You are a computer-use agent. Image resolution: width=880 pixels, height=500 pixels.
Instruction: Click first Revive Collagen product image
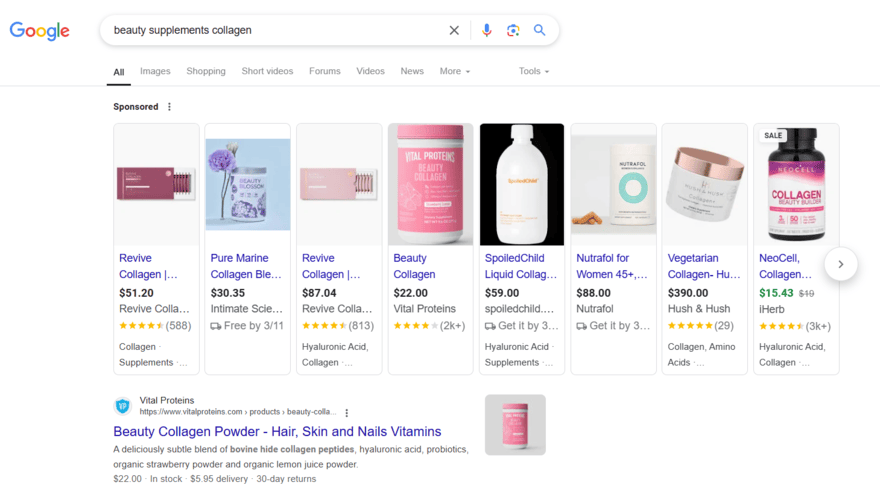pyautogui.click(x=156, y=184)
